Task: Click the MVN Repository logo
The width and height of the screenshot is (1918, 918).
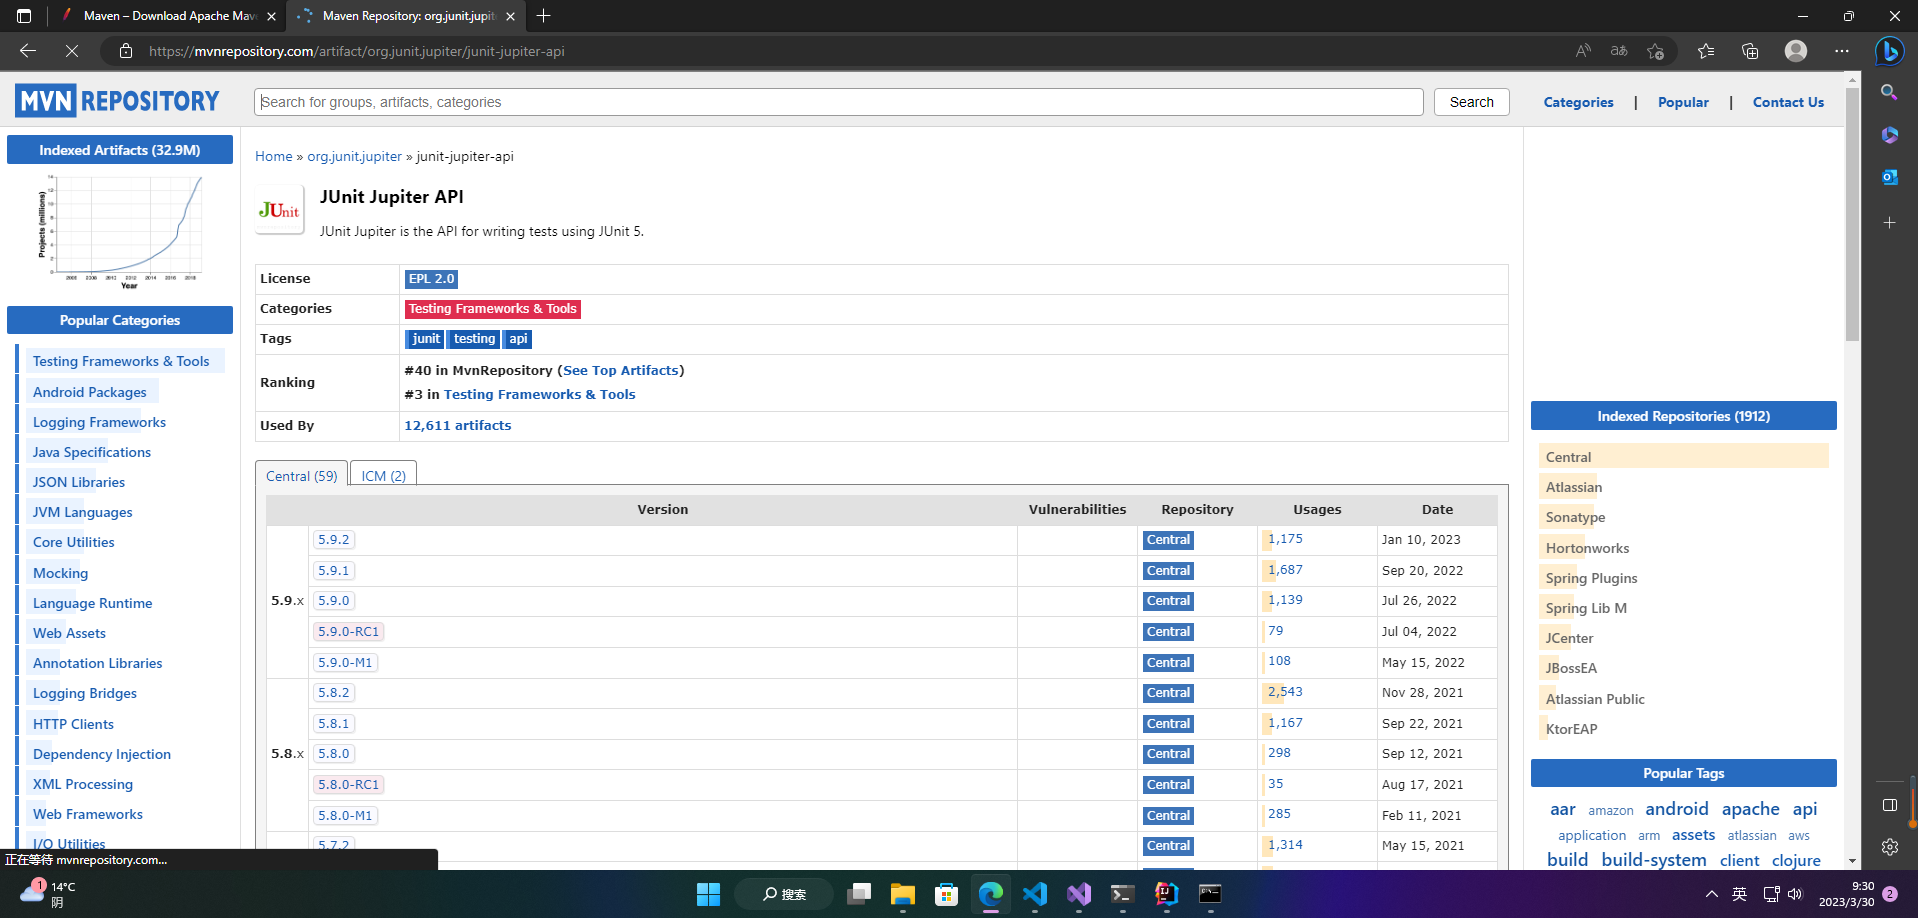Action: coord(117,101)
